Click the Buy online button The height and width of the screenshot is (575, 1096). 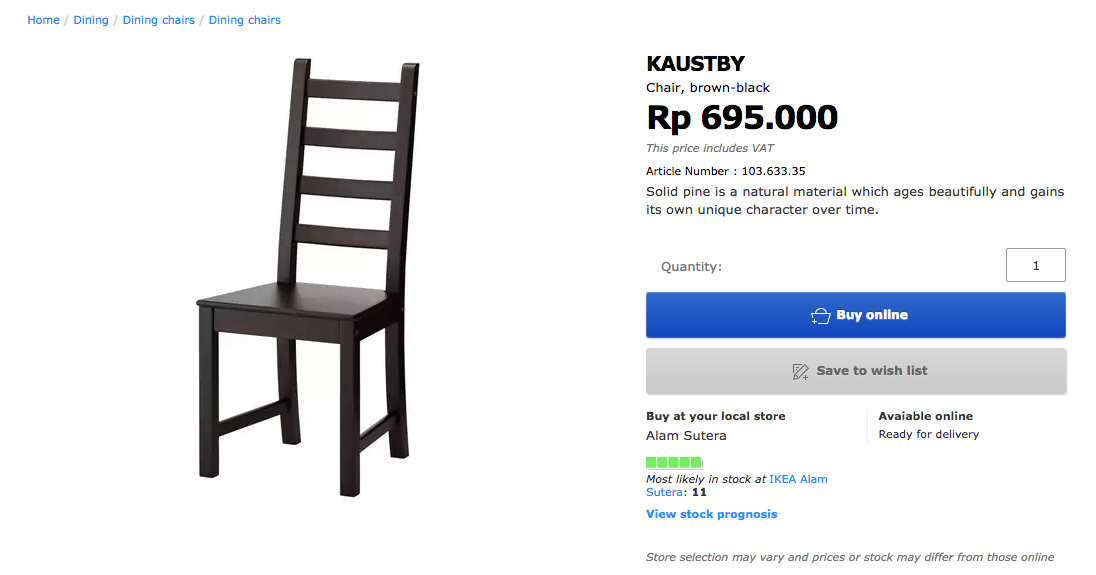coord(856,315)
